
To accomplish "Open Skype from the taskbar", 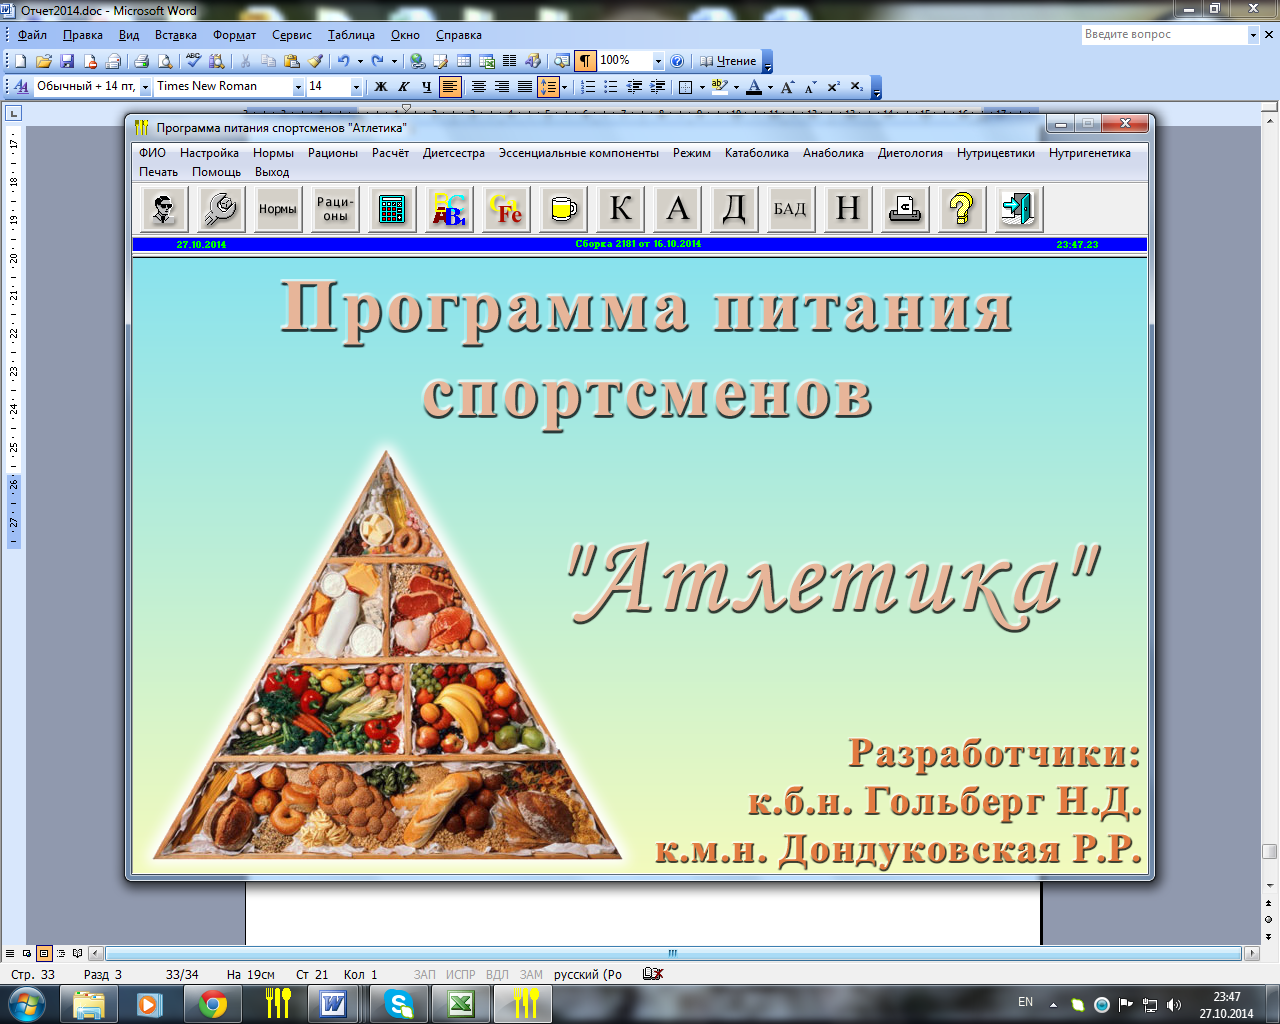I will 398,1003.
